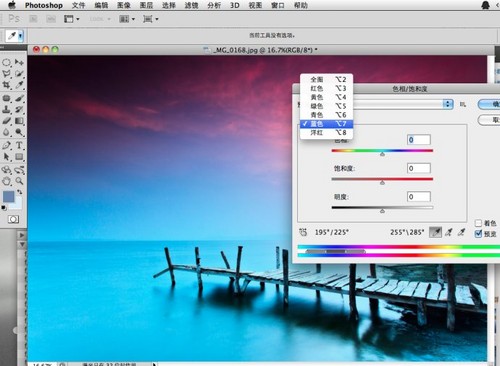This screenshot has height=366, width=500.
Task: Select the Pen tool
Action: tap(6, 145)
